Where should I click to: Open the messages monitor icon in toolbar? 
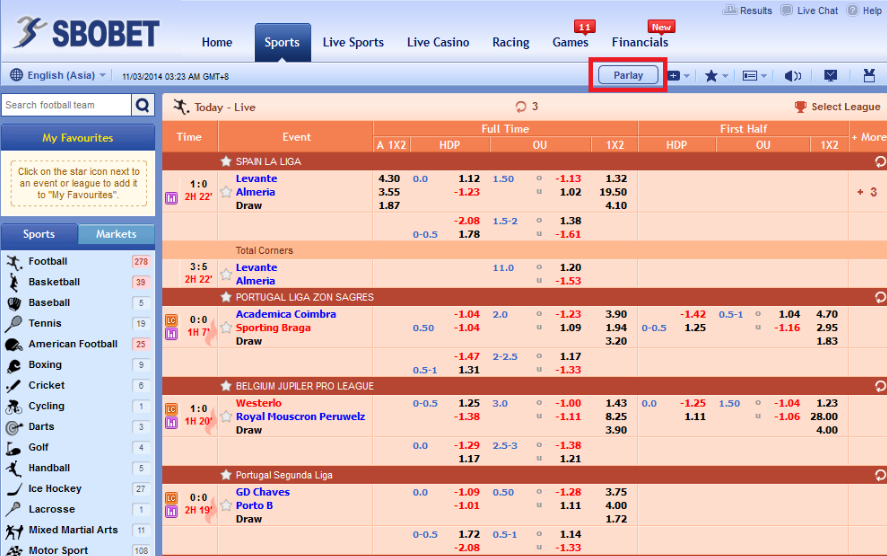tap(830, 76)
